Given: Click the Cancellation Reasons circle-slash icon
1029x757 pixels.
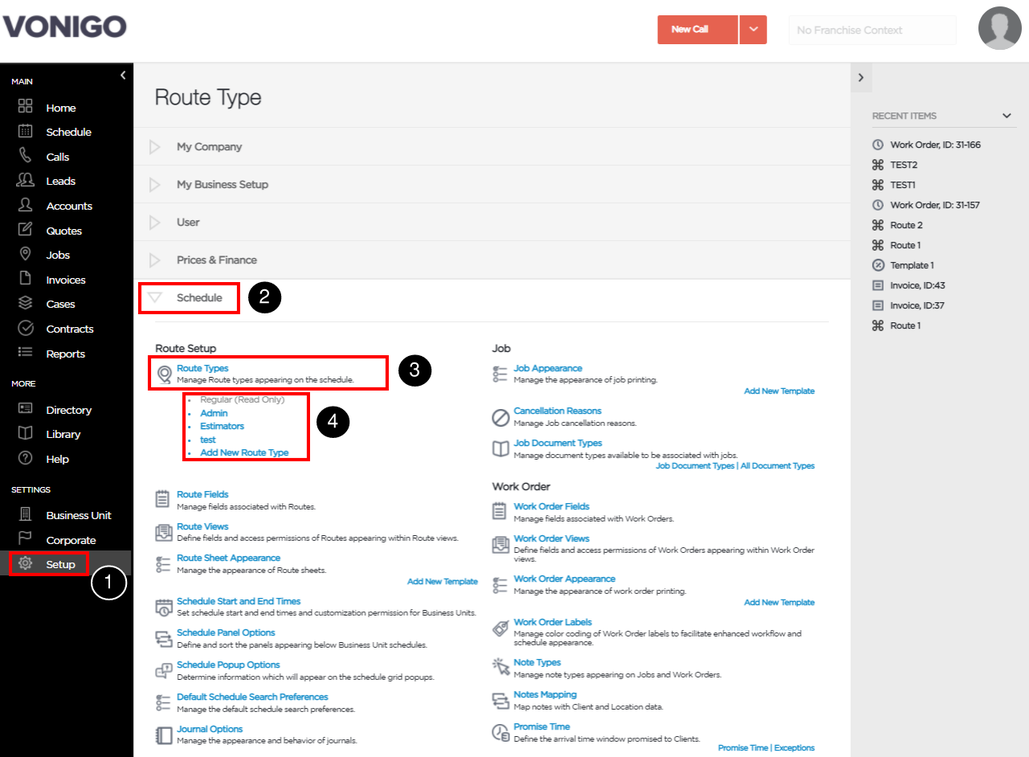Looking at the screenshot, I should 501,417.
